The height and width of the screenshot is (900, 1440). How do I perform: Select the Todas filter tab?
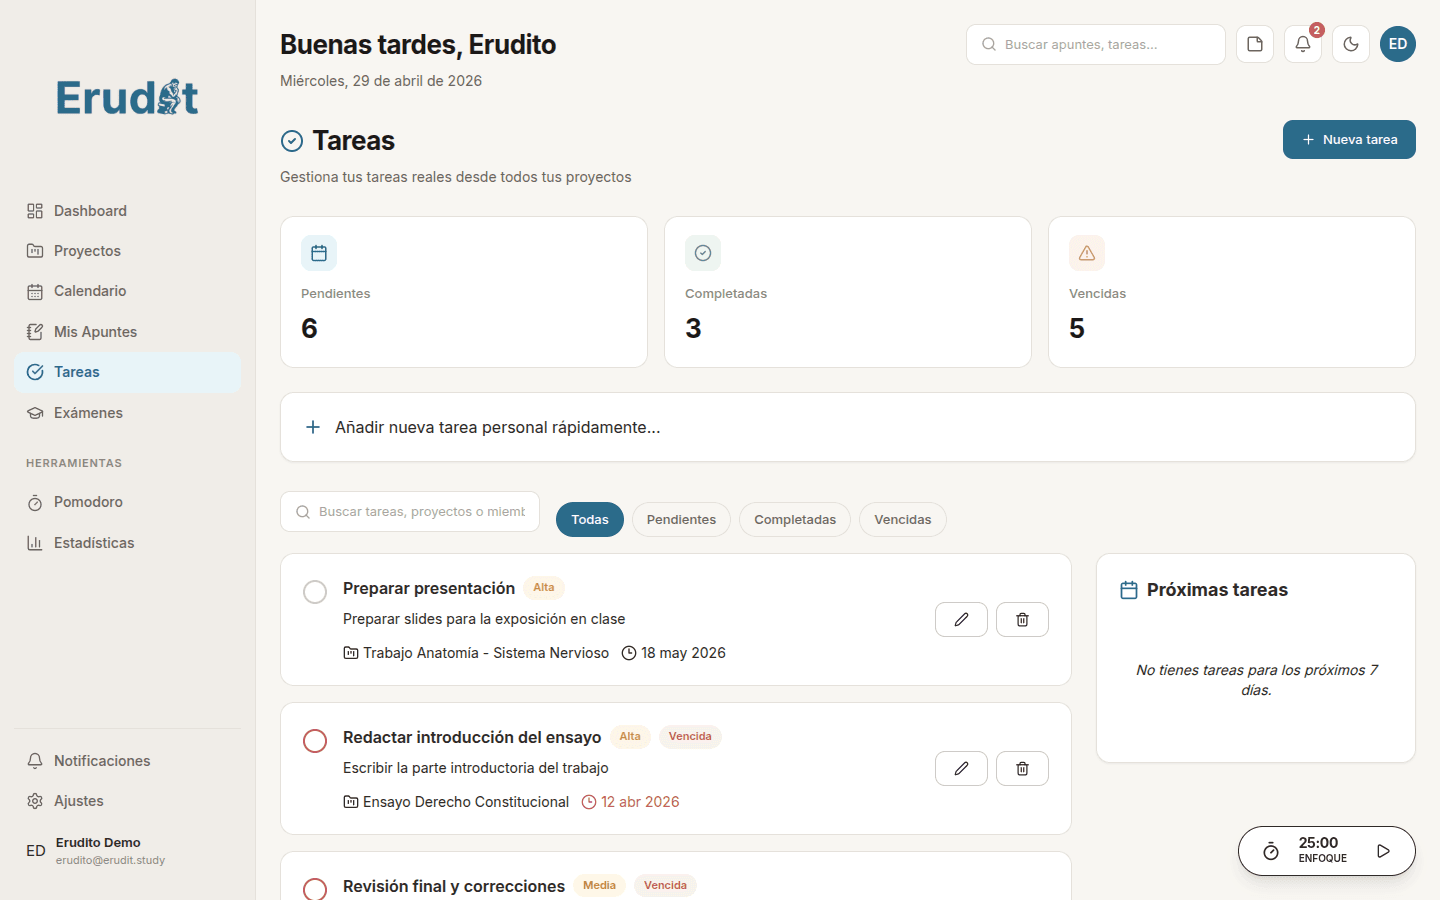click(590, 519)
